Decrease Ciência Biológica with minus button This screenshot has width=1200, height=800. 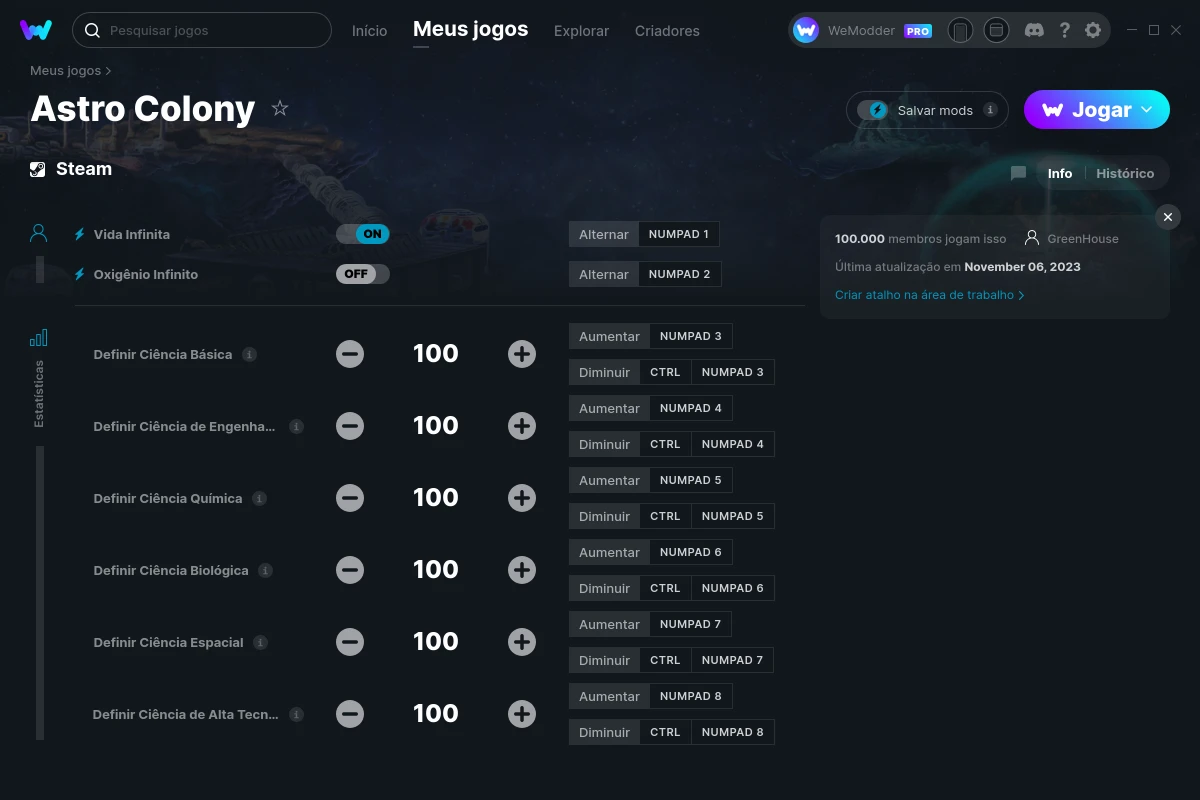tap(350, 570)
